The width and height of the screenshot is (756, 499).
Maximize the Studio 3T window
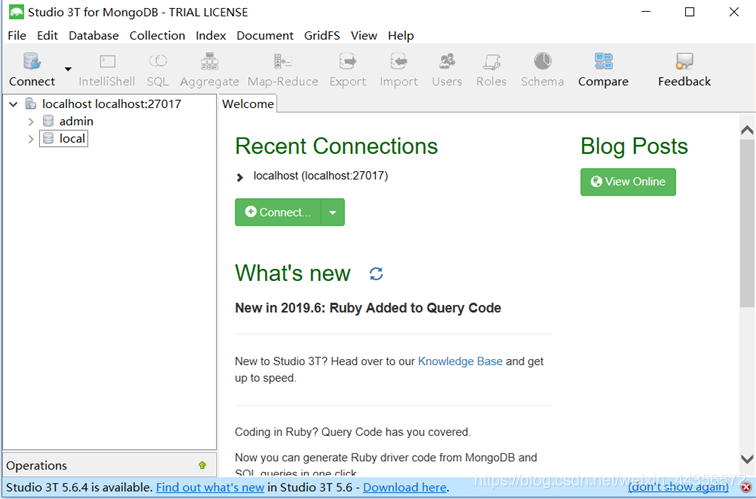coord(689,12)
